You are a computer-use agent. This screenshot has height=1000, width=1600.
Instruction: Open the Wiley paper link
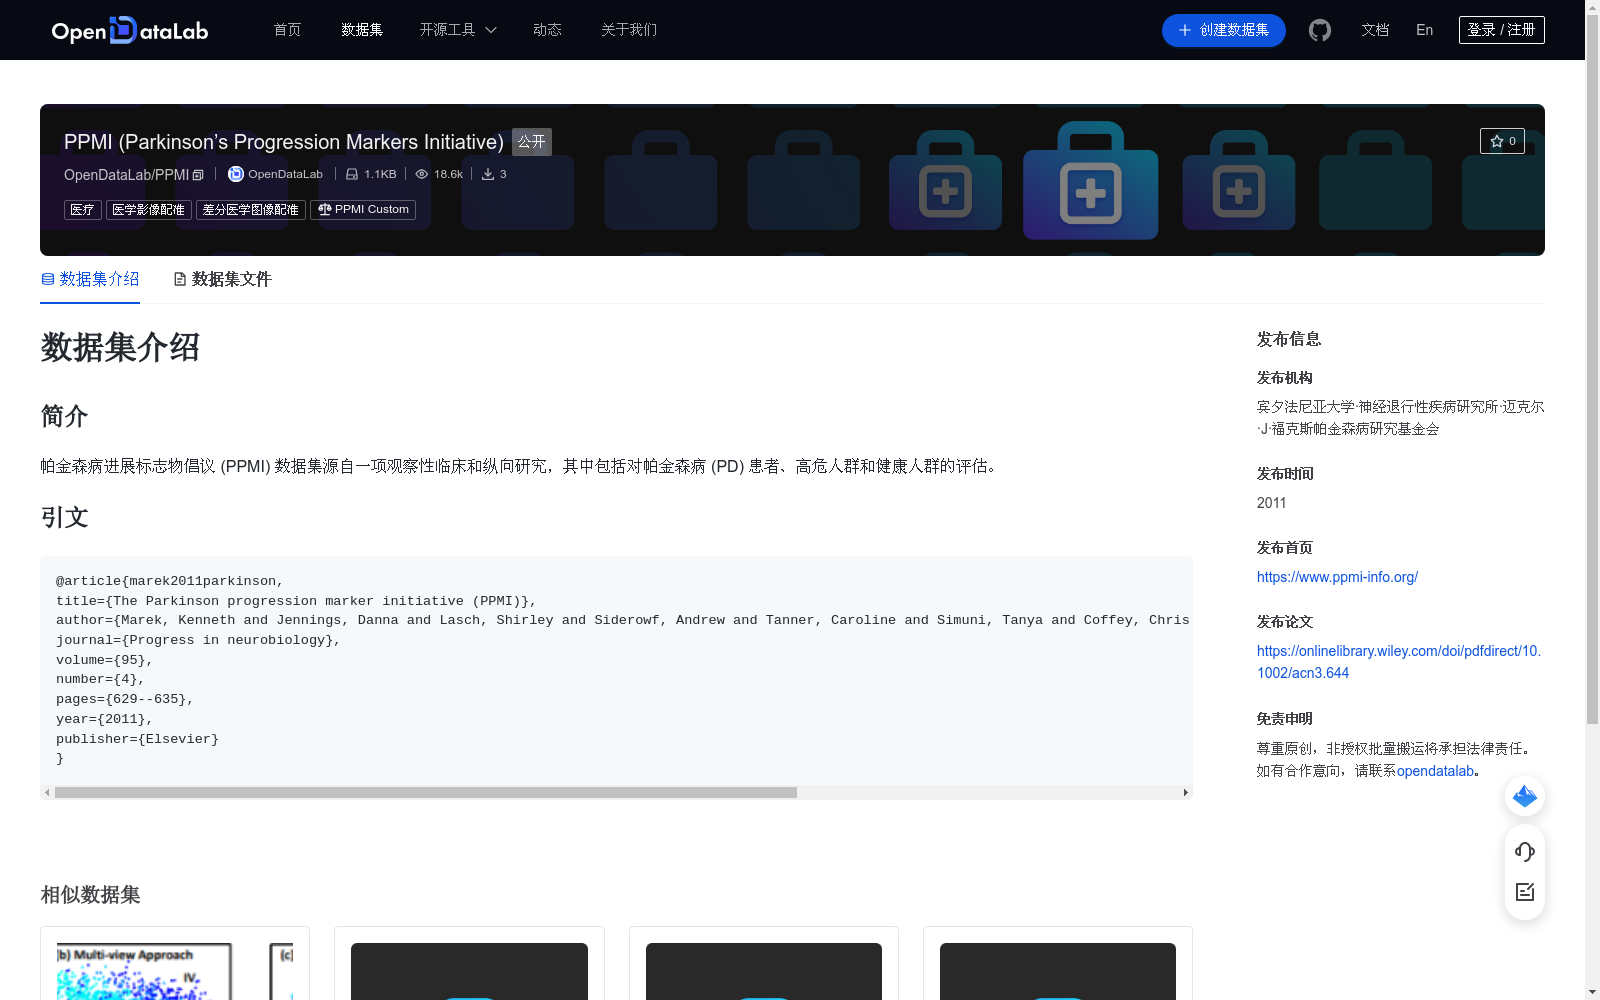pos(1399,662)
